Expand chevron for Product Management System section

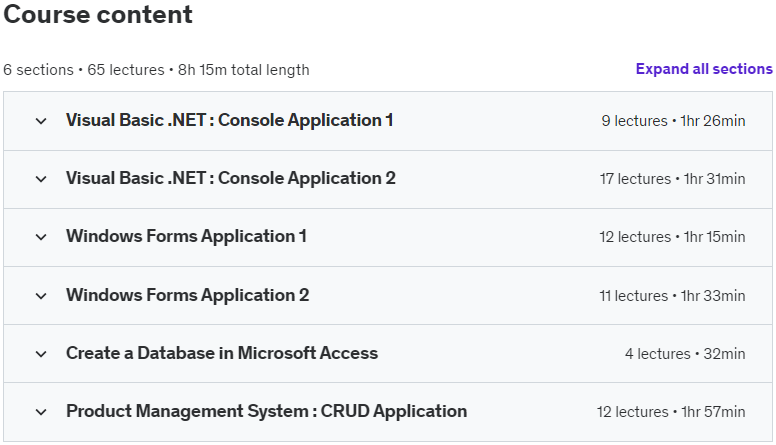pyautogui.click(x=41, y=411)
